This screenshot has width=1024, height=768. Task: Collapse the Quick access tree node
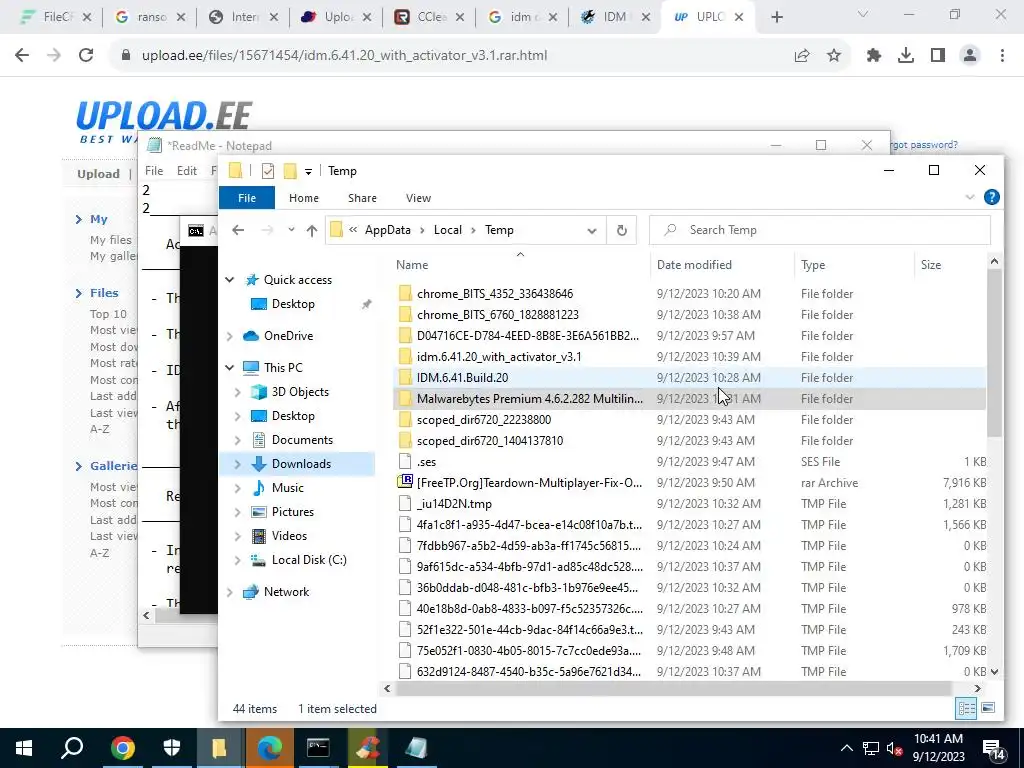pos(229,280)
